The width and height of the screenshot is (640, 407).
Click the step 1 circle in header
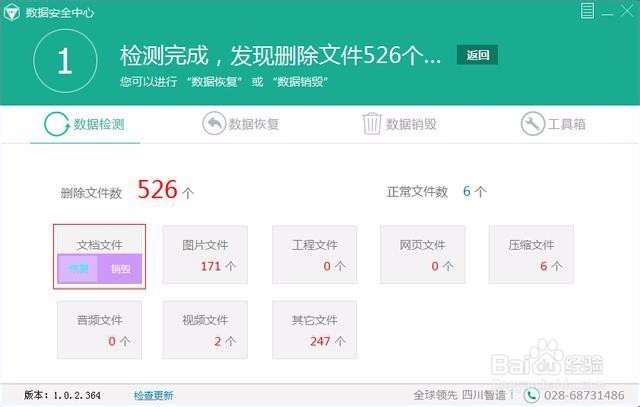65,61
